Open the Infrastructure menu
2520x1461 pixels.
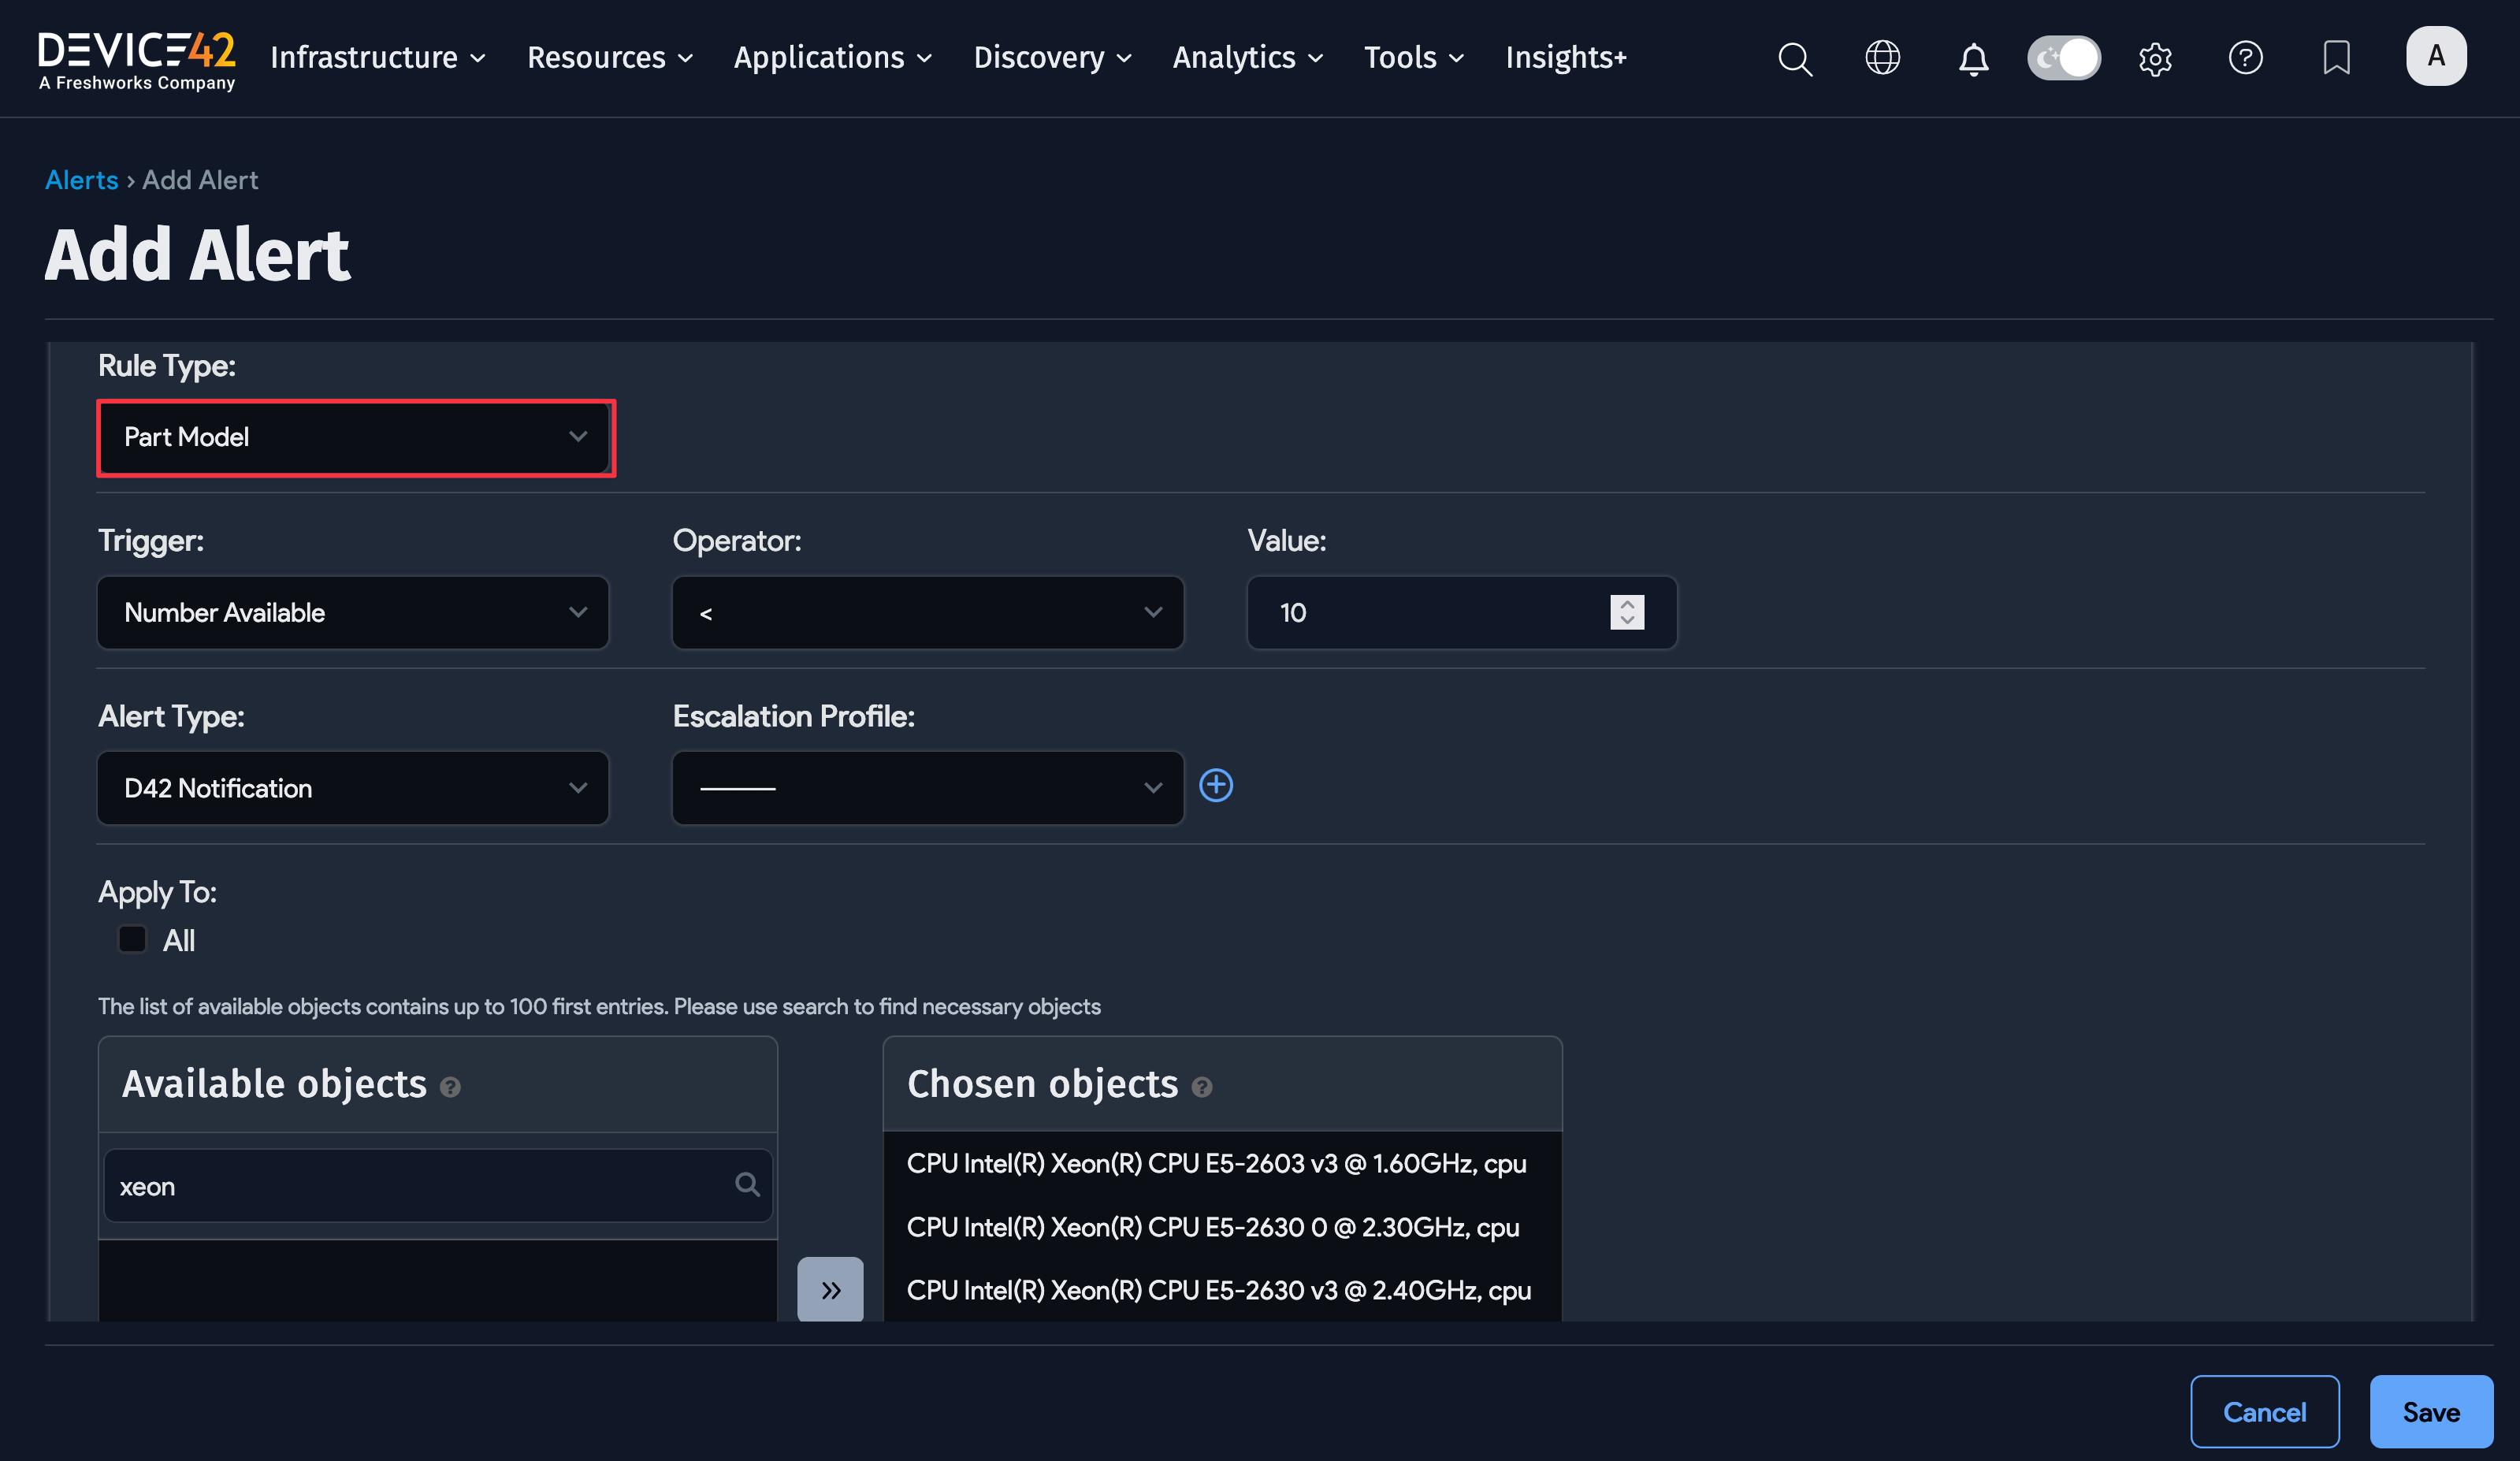tap(377, 57)
